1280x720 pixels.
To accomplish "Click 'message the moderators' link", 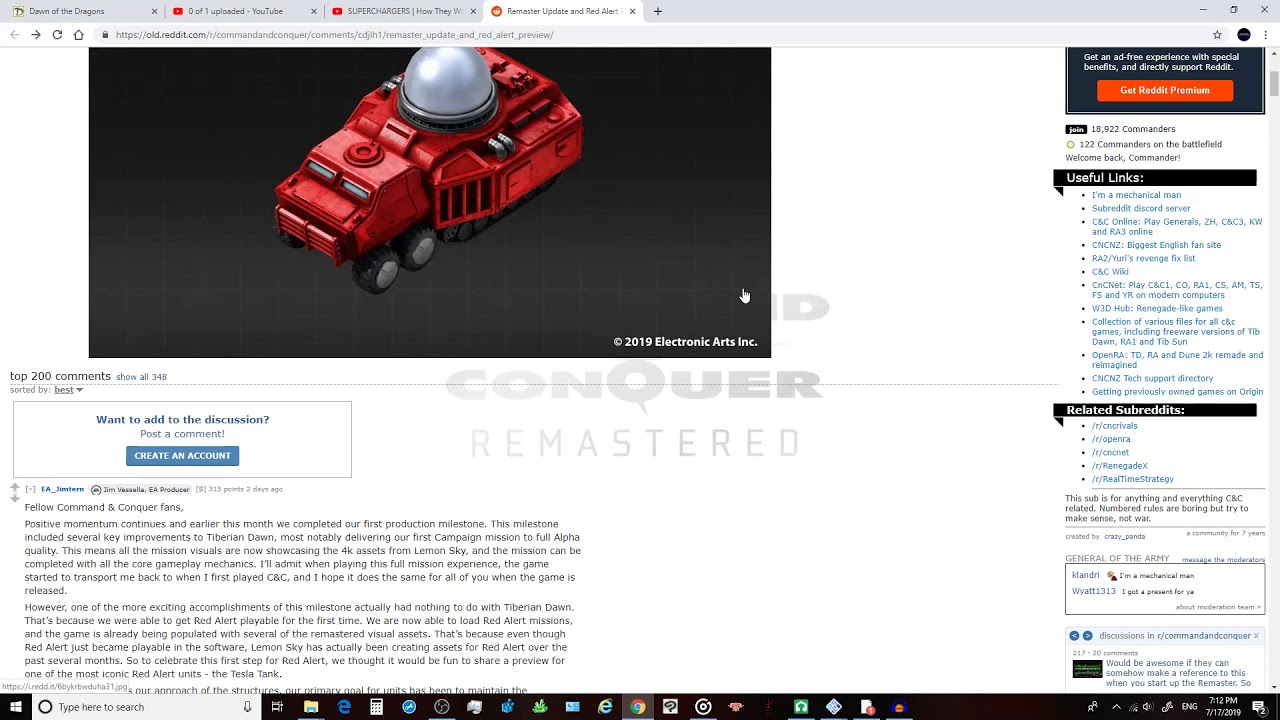I will point(1223,560).
